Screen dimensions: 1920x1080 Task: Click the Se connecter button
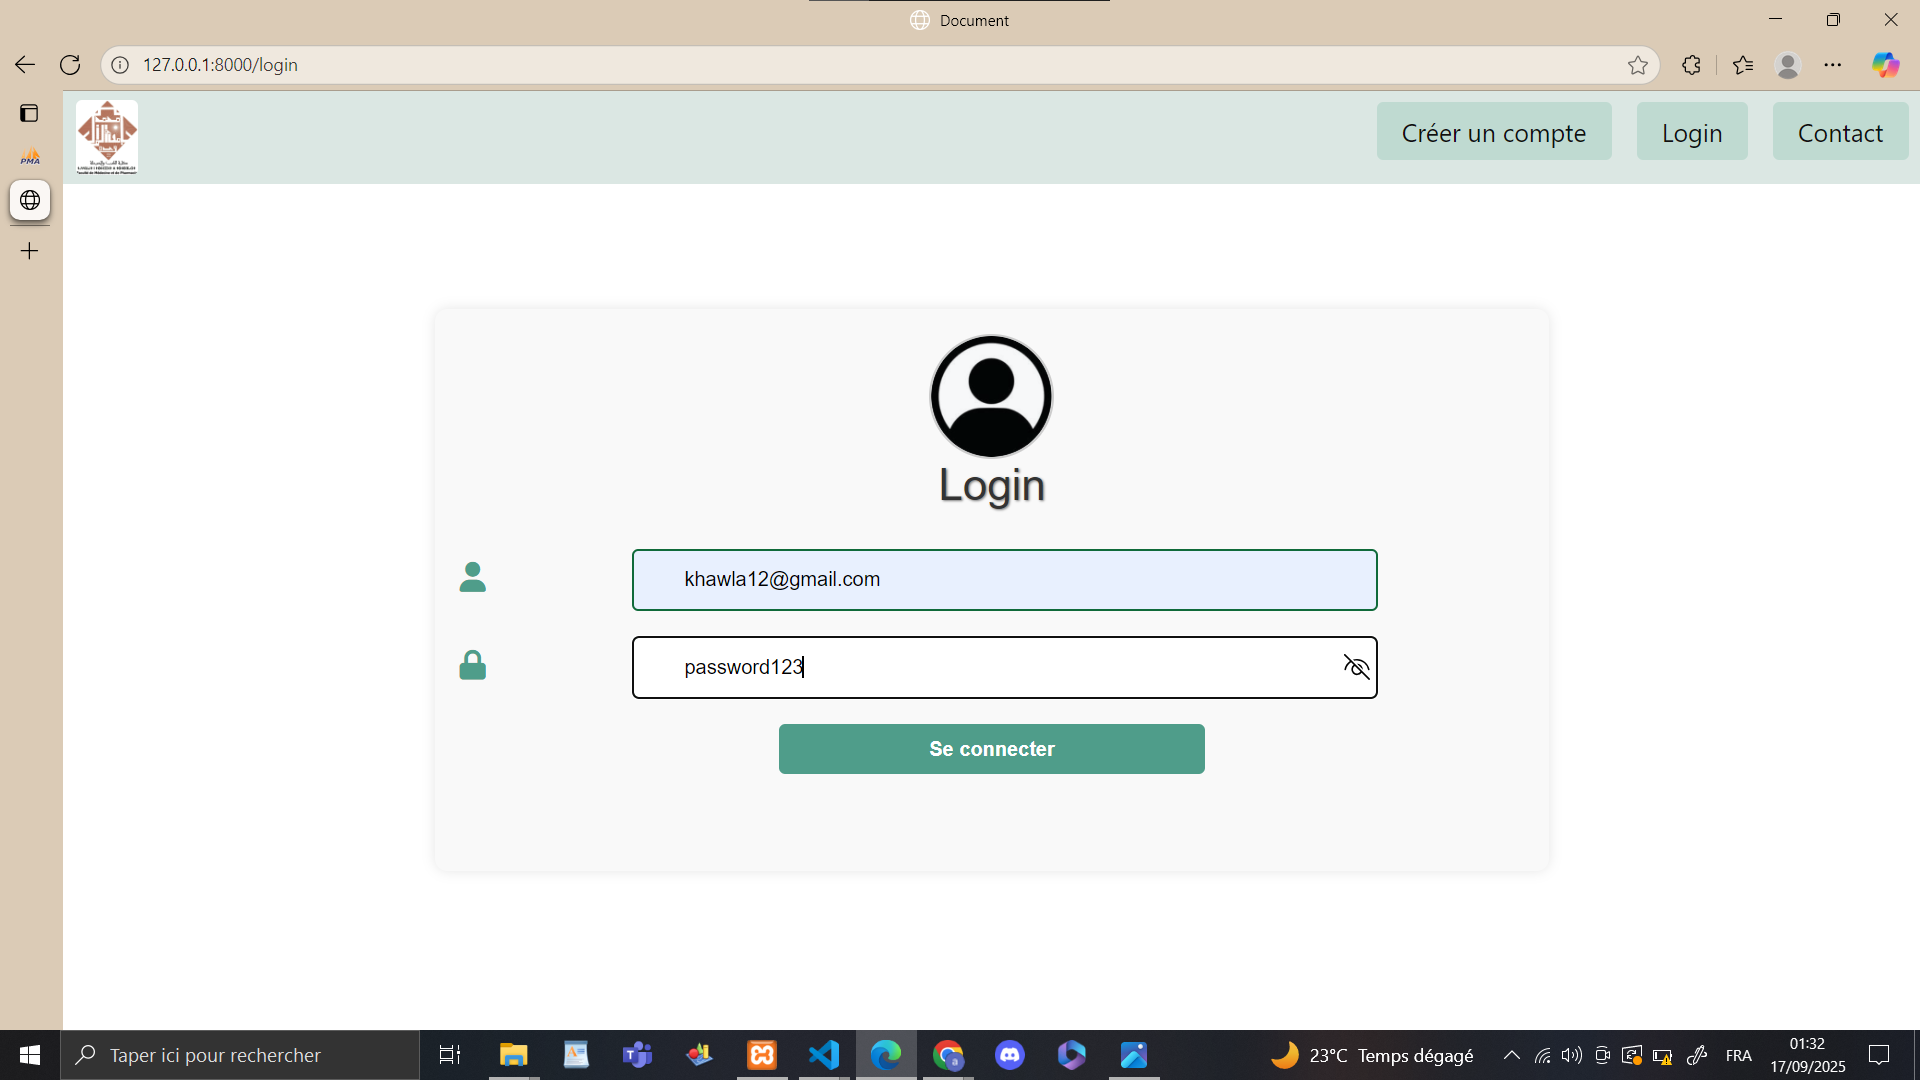click(x=991, y=749)
